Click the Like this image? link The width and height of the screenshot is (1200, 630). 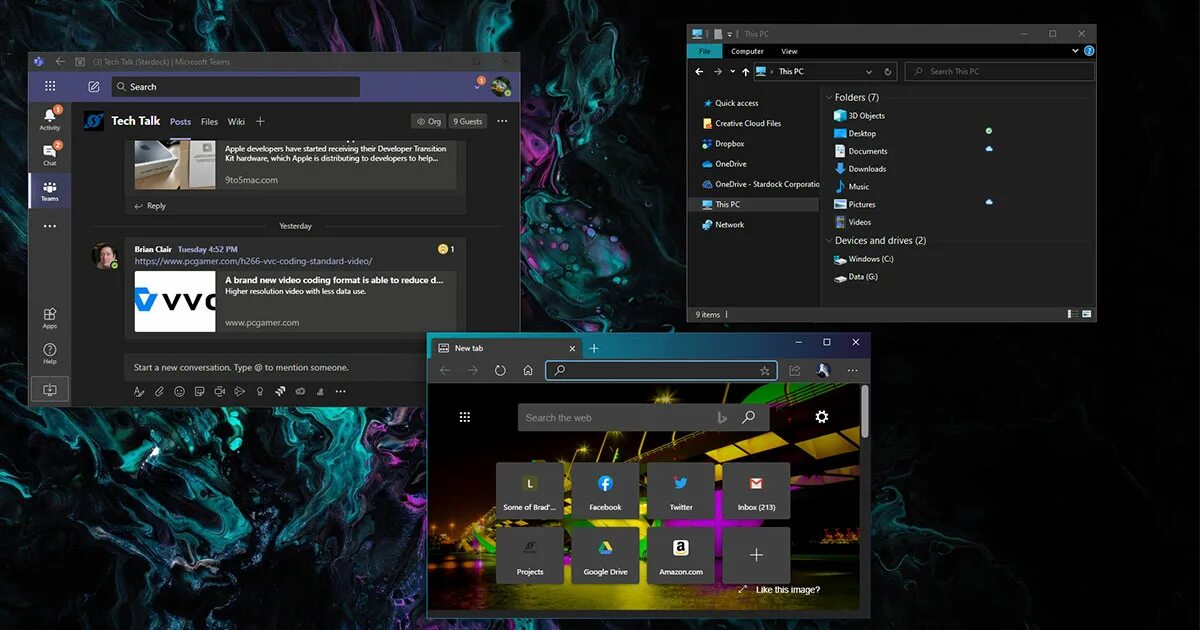tap(787, 590)
